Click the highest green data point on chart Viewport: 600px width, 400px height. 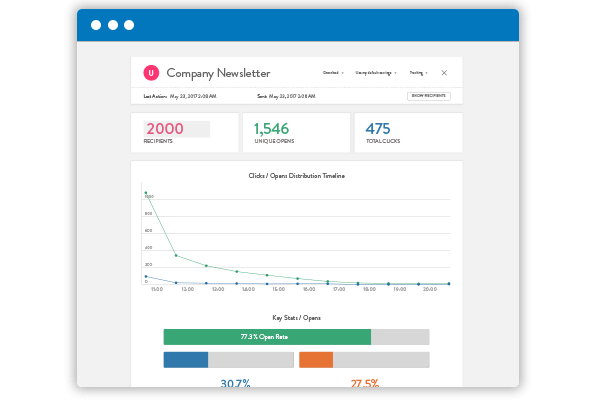146,193
